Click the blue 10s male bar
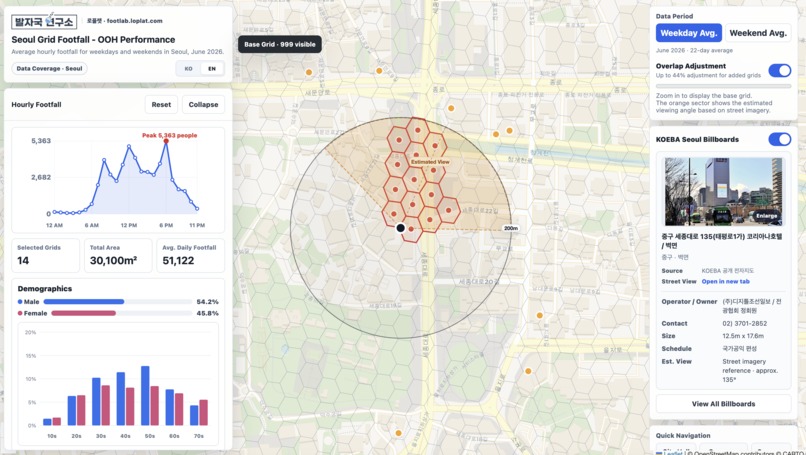The image size is (806, 455). coord(47,422)
